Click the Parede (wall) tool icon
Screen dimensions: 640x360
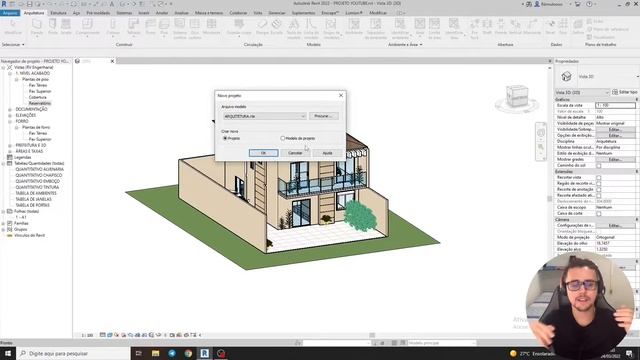coord(37,24)
